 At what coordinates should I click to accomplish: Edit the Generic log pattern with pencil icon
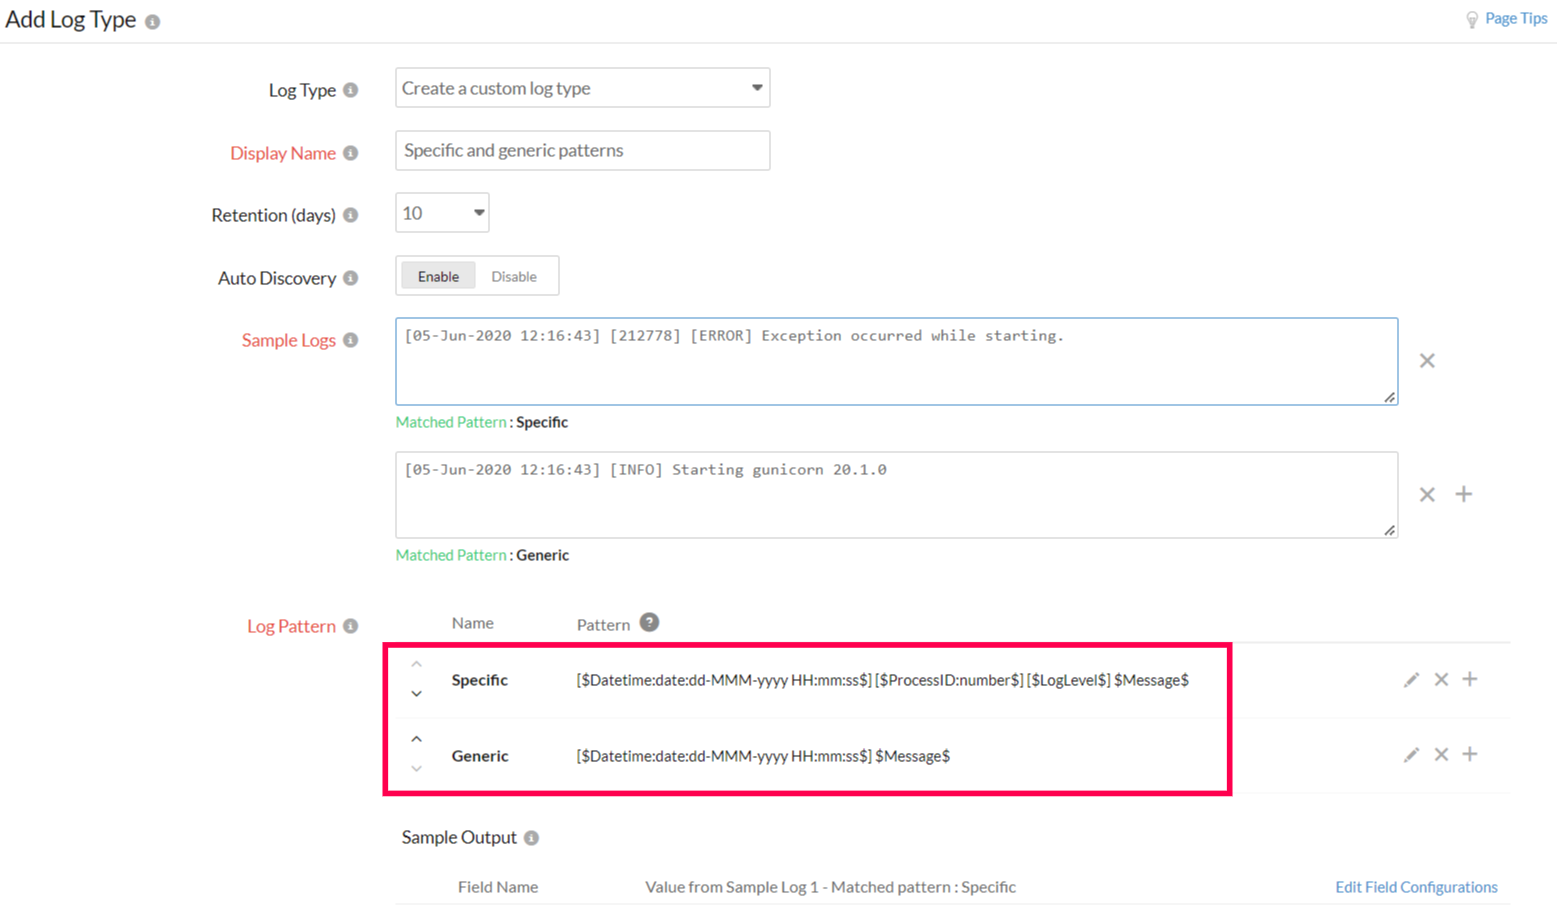tap(1411, 755)
